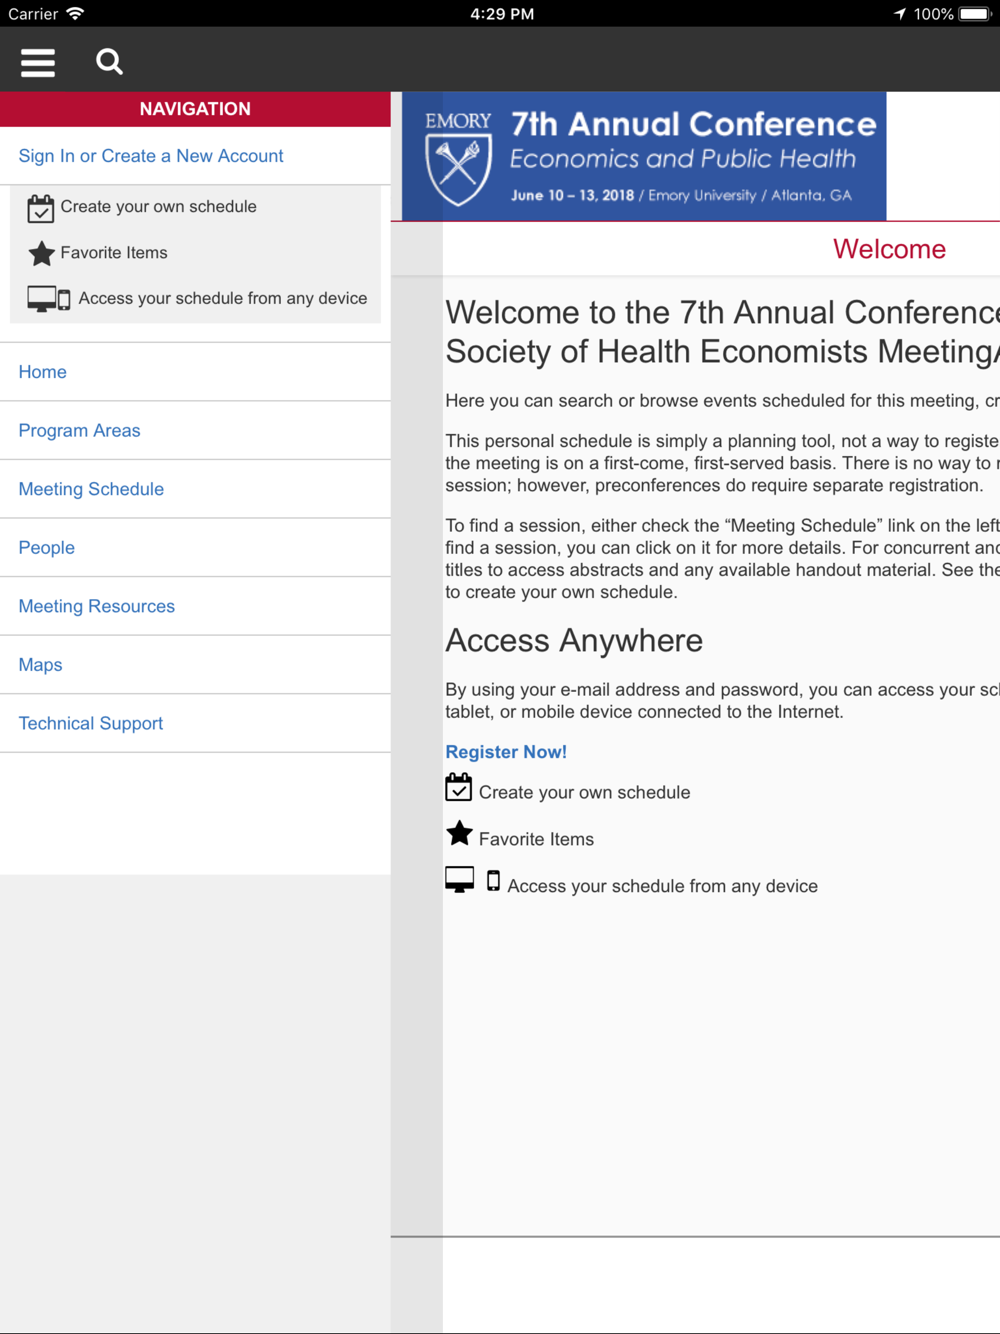Tap the search magnifier icon
This screenshot has width=1000, height=1334.
click(109, 62)
